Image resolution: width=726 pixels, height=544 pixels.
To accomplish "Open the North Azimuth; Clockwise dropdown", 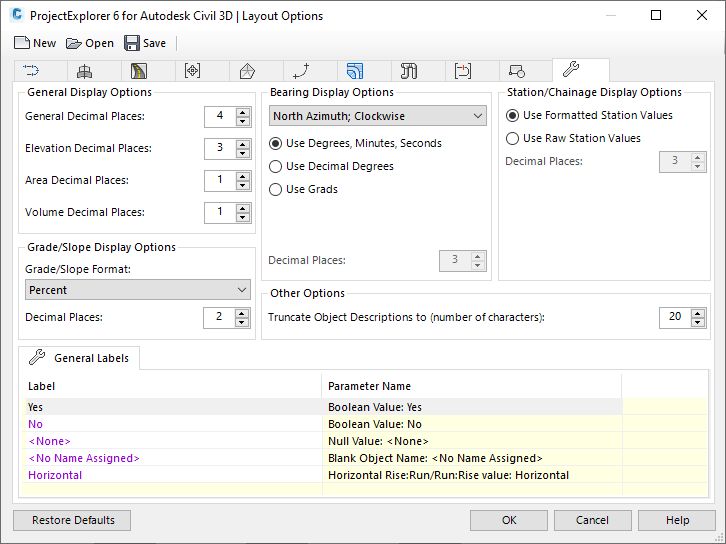I will [x=378, y=116].
